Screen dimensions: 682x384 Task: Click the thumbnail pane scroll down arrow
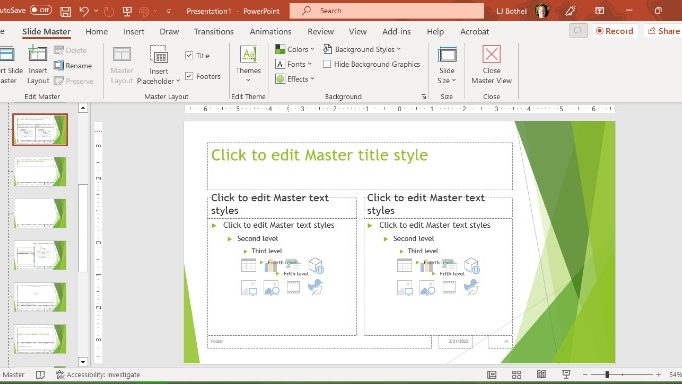tap(83, 361)
